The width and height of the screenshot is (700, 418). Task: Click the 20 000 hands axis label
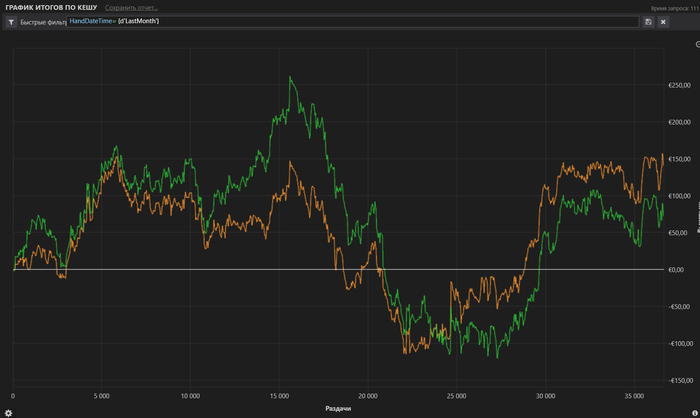pyautogui.click(x=367, y=396)
